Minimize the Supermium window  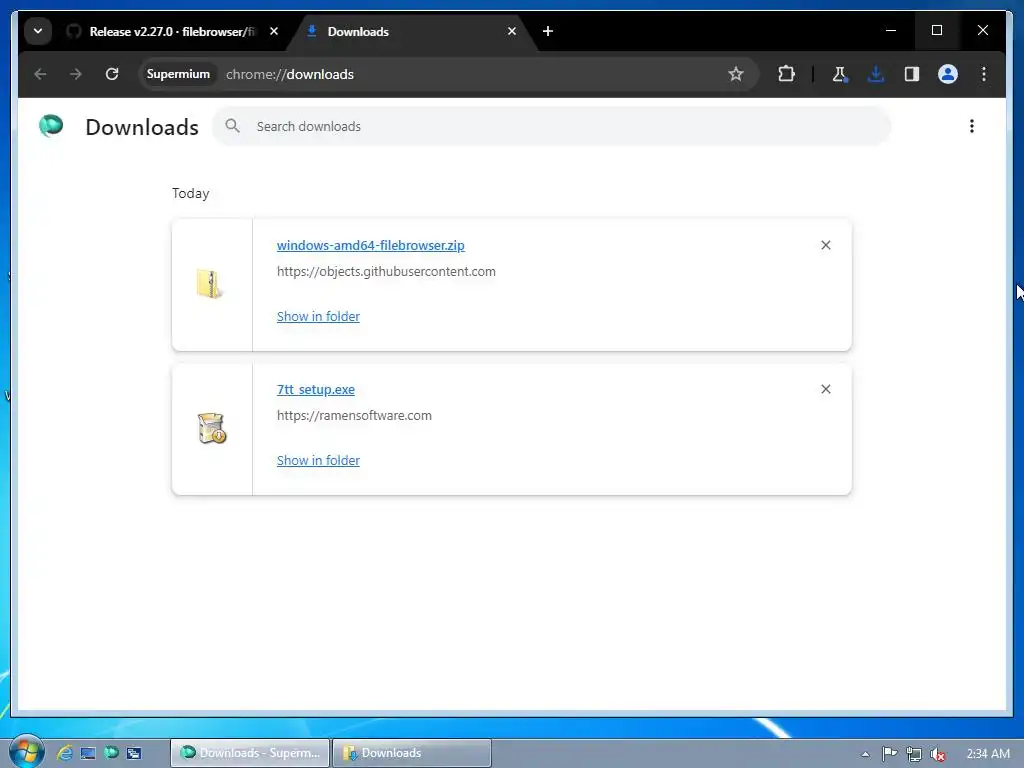coord(891,30)
